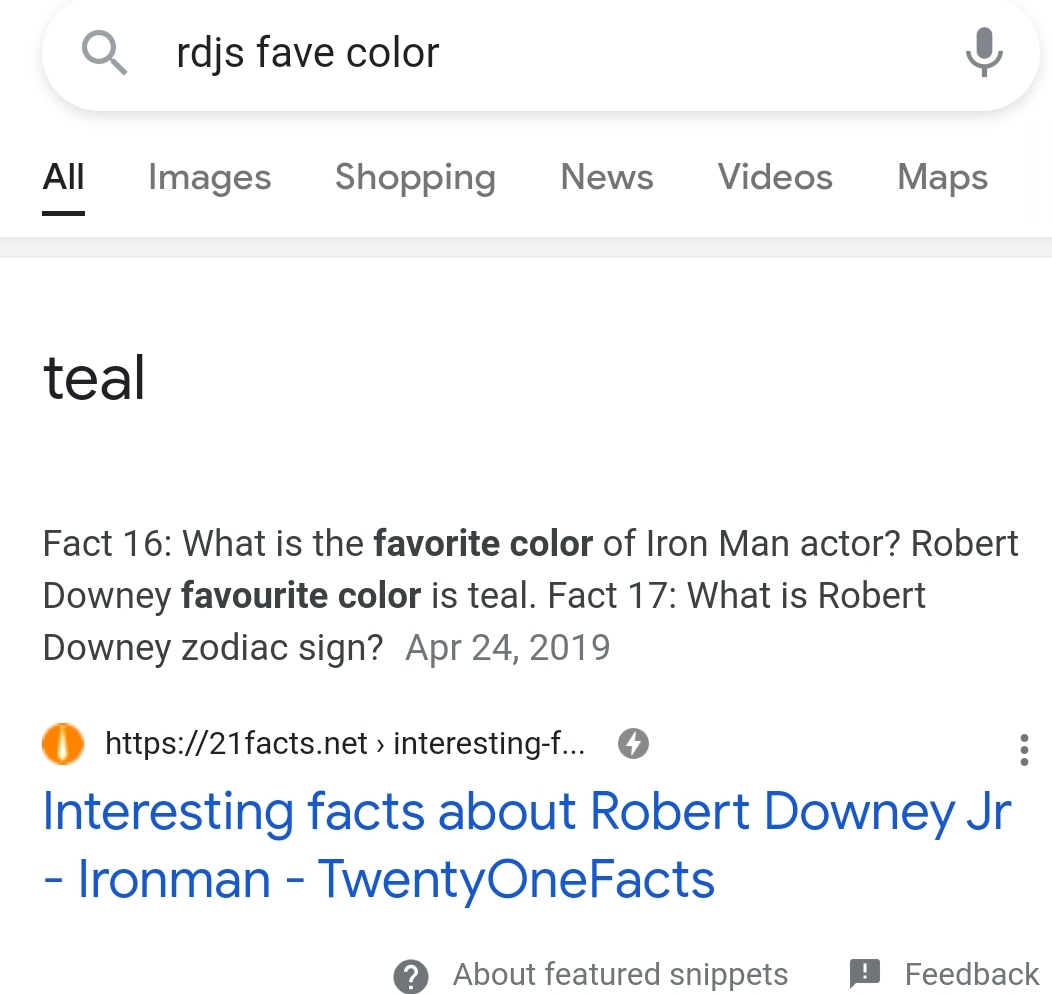Open the Maps tab
This screenshot has height=994, width=1052.
[x=943, y=178]
